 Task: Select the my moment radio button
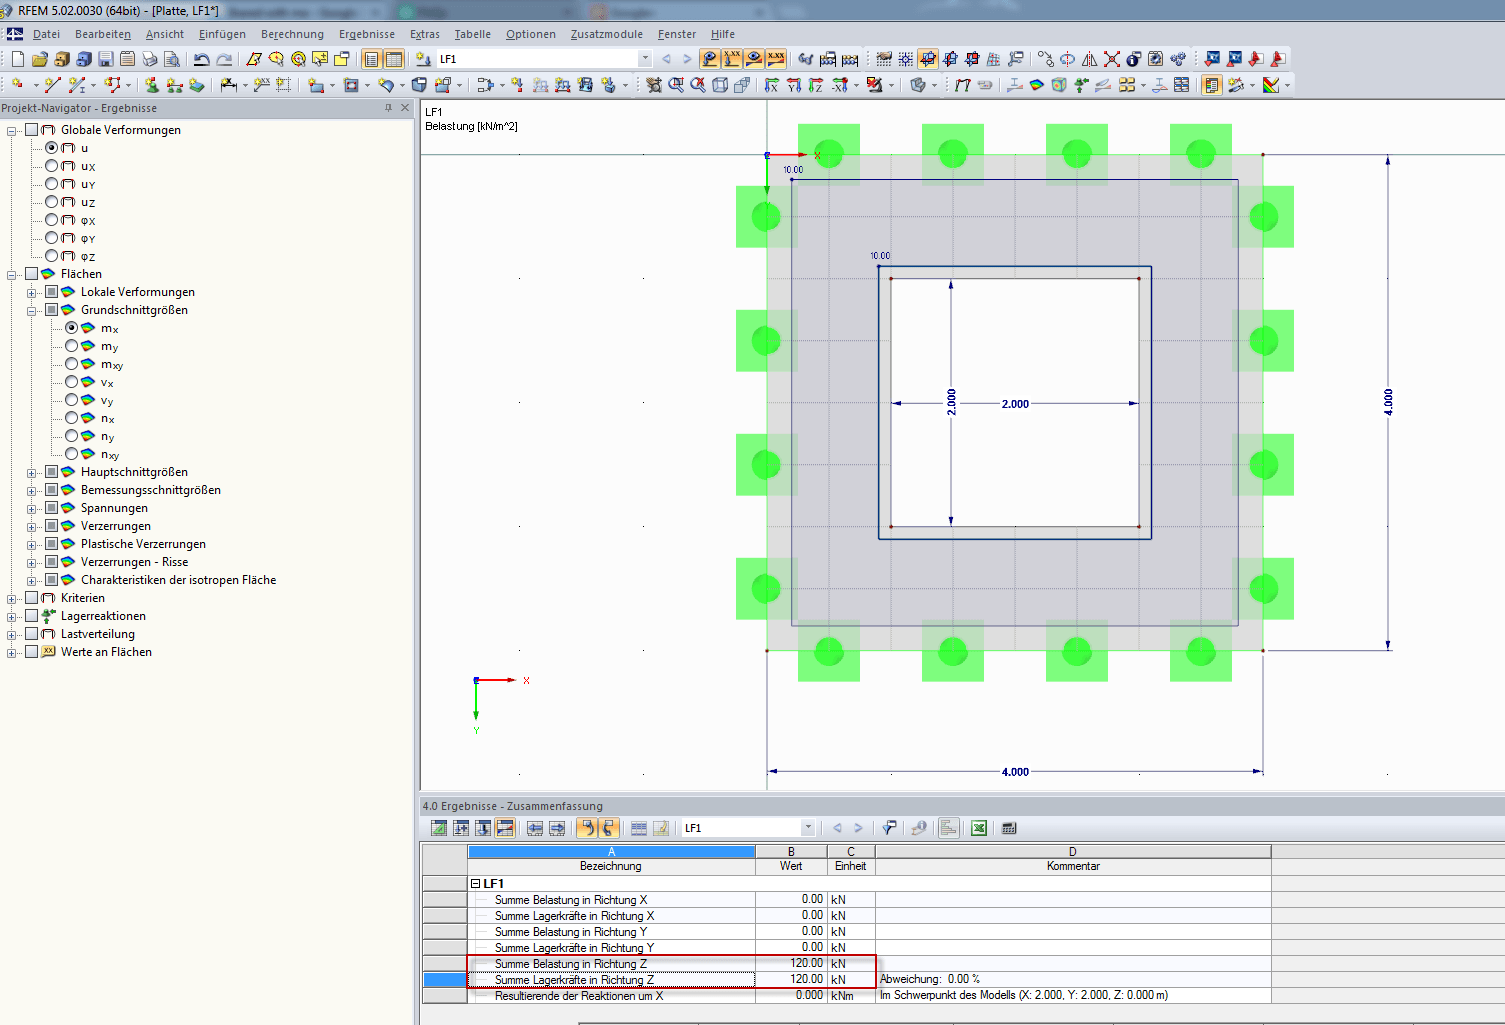pyautogui.click(x=71, y=345)
